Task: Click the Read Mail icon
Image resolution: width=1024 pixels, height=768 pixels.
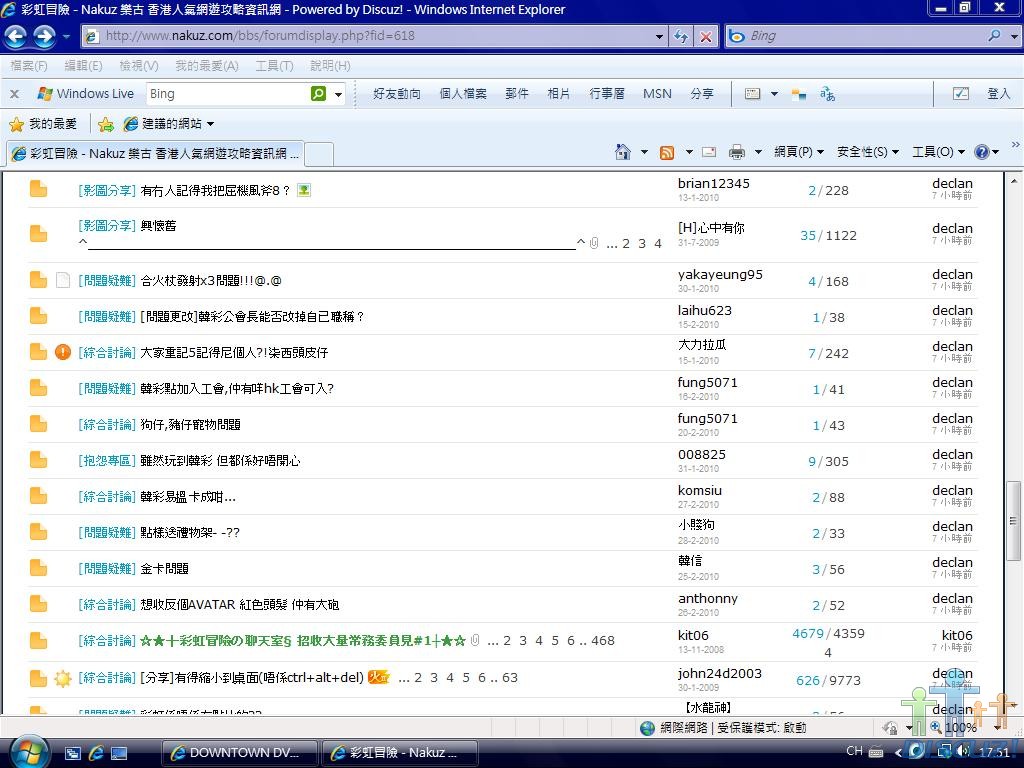Action: tap(709, 152)
